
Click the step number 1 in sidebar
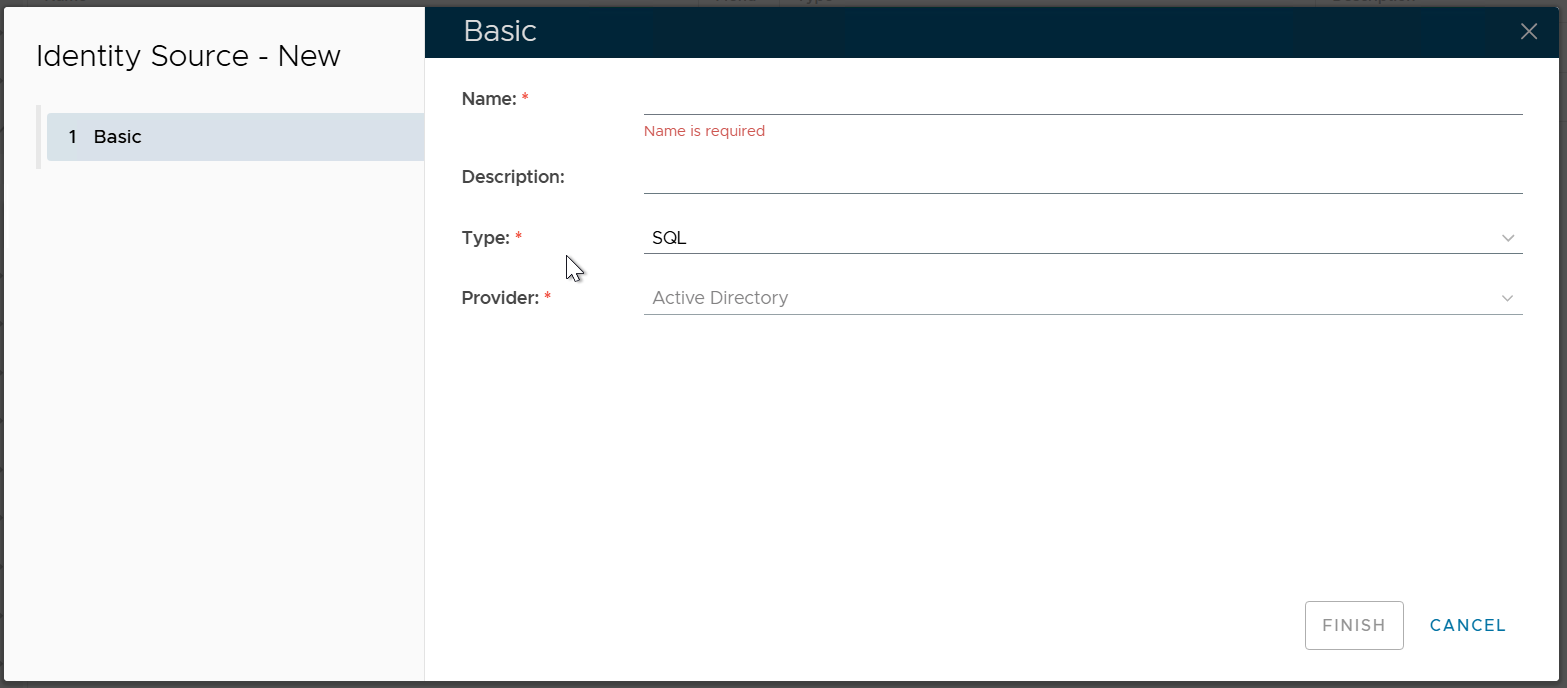click(73, 137)
